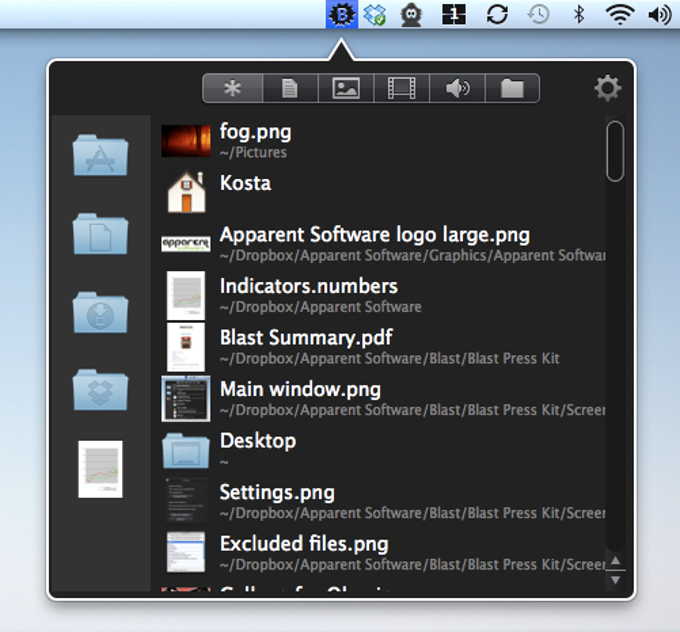Open fog.png from recent list
The height and width of the screenshot is (632, 680).
[x=255, y=131]
